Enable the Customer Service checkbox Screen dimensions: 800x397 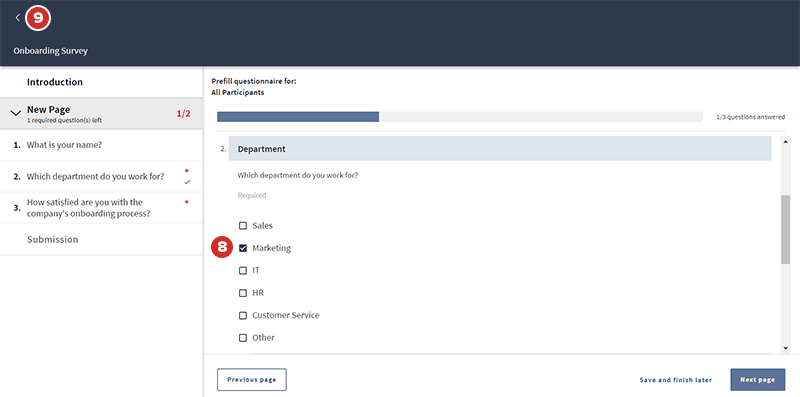pos(243,315)
